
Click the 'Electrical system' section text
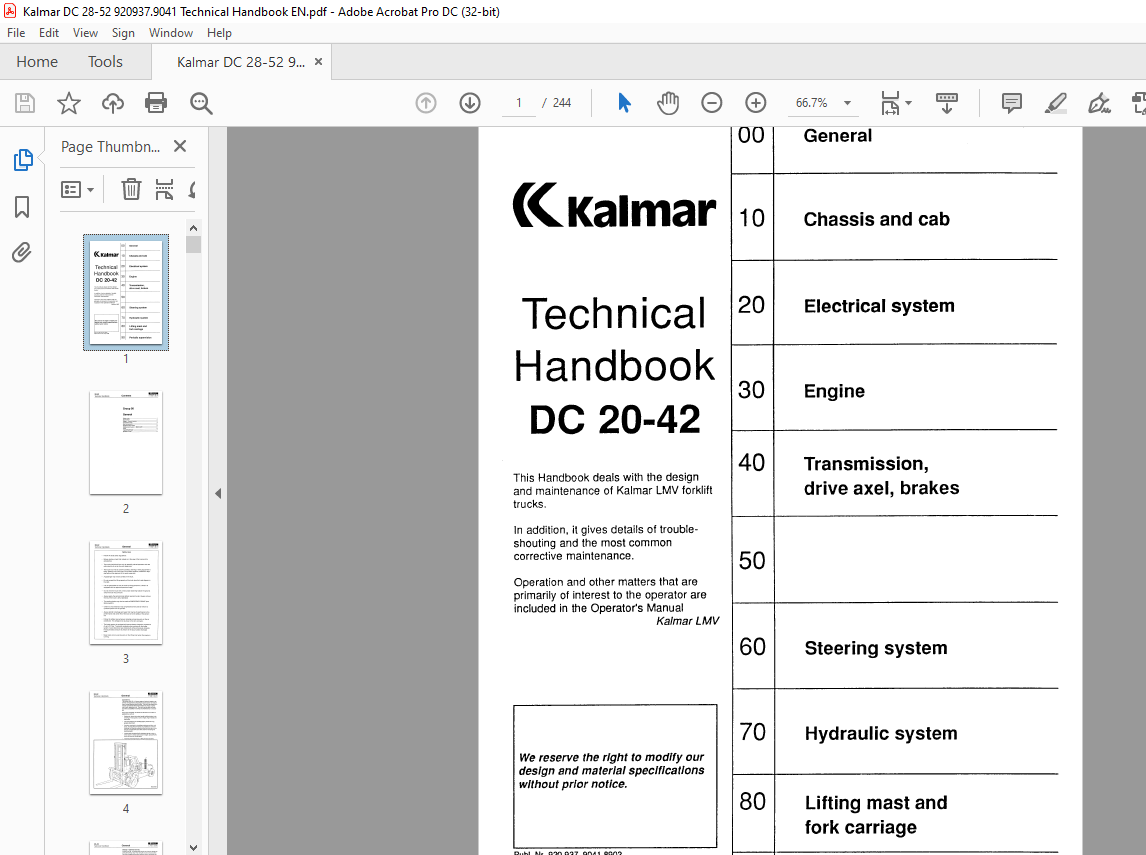[x=879, y=305]
